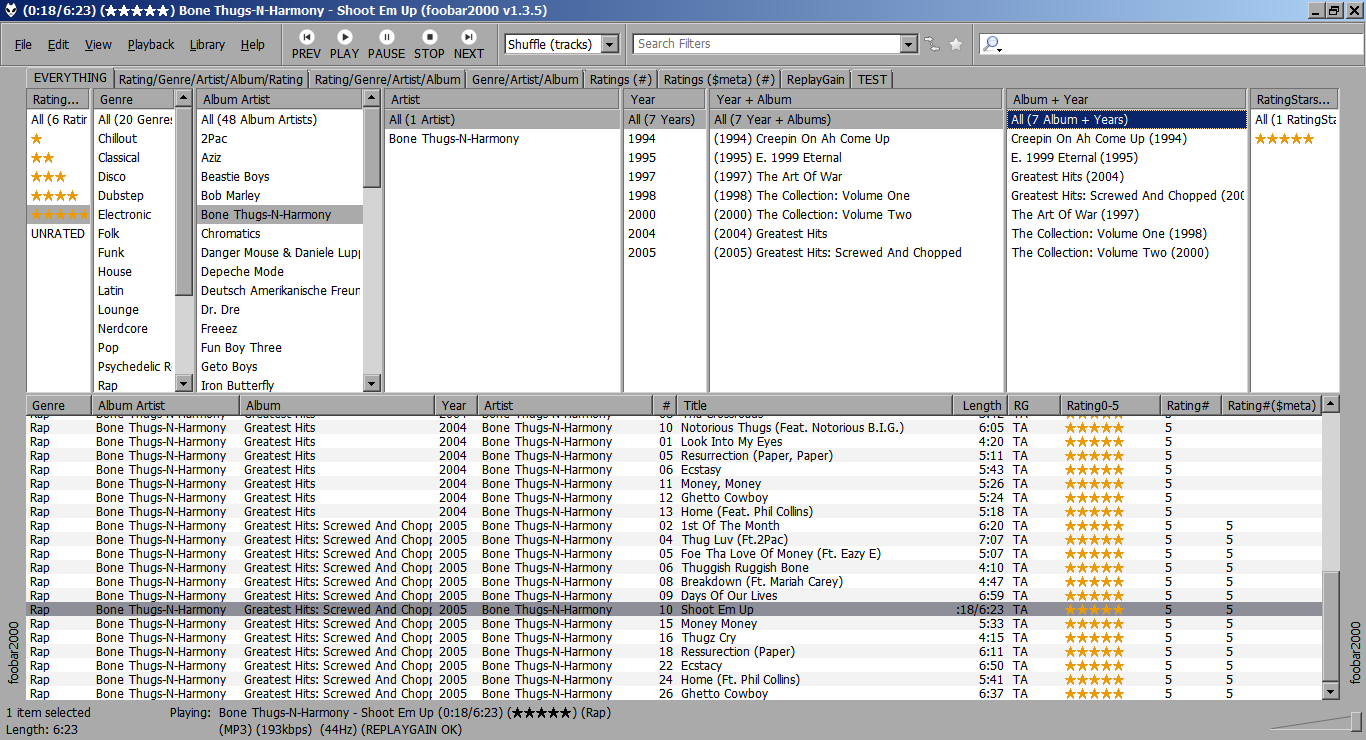The height and width of the screenshot is (740, 1366).
Task: Click the star rating of Thugz Cry
Action: pyautogui.click(x=1094, y=638)
